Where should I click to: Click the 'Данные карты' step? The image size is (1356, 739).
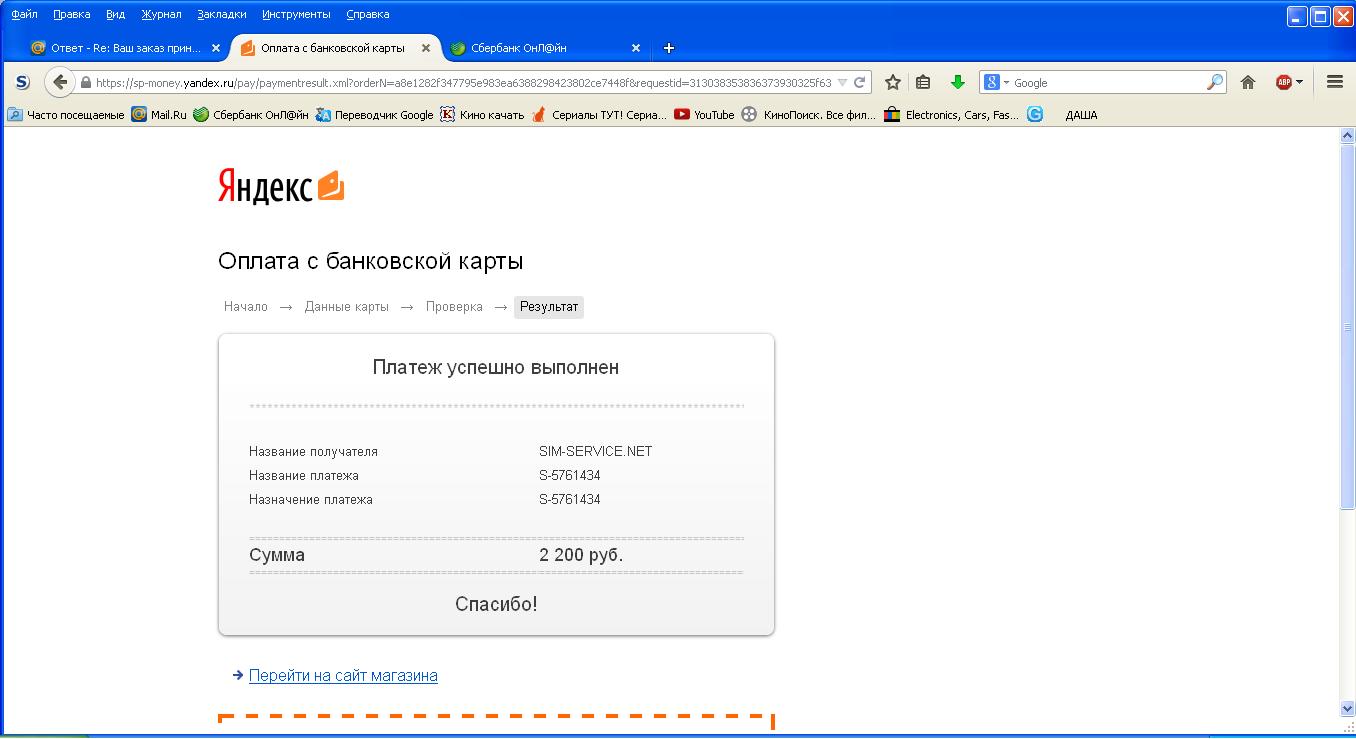coord(347,307)
